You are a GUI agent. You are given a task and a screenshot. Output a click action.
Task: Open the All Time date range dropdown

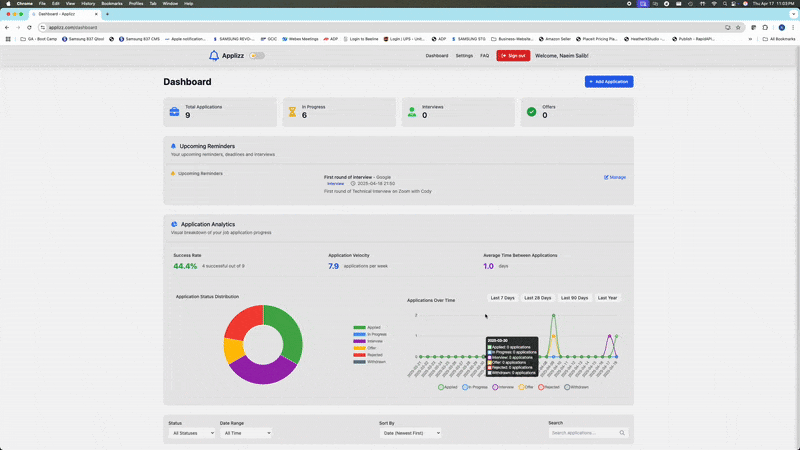pos(246,433)
